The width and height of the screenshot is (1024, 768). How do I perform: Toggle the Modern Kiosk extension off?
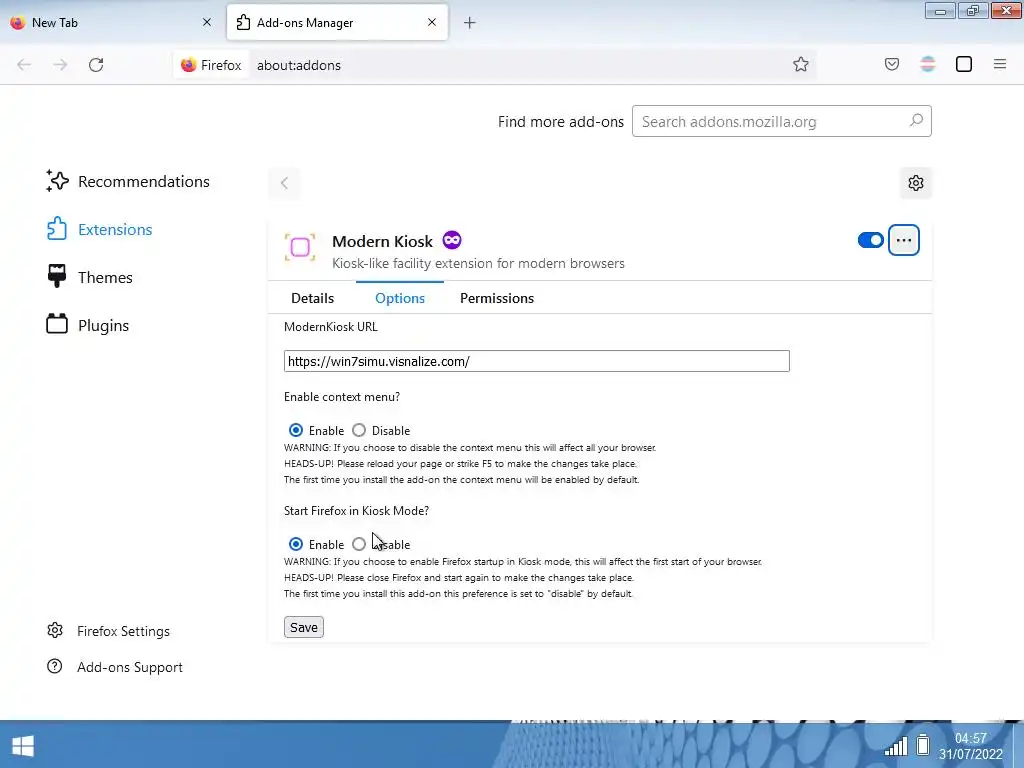(871, 240)
